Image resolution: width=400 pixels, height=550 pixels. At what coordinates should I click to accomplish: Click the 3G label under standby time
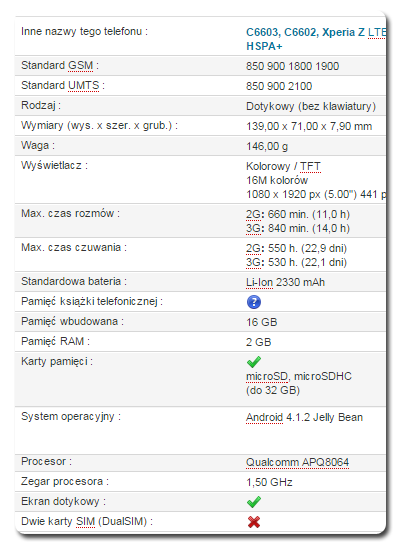pos(253,262)
